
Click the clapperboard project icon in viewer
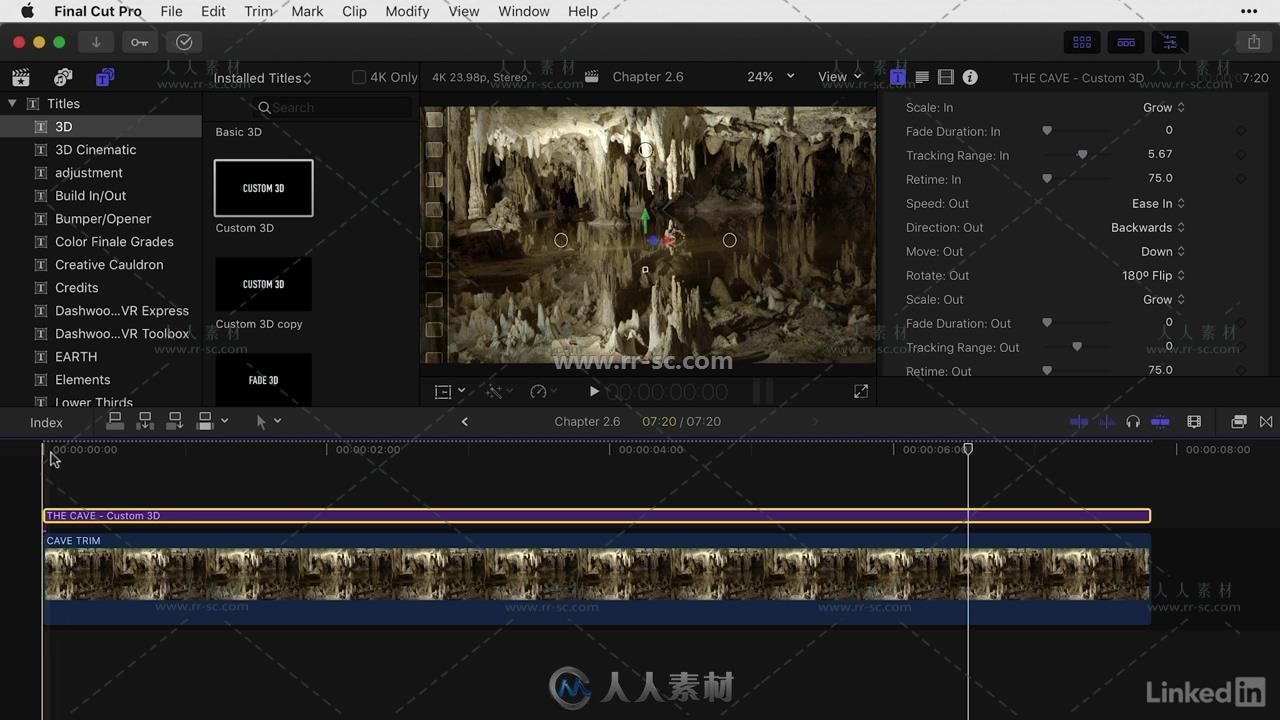click(592, 77)
